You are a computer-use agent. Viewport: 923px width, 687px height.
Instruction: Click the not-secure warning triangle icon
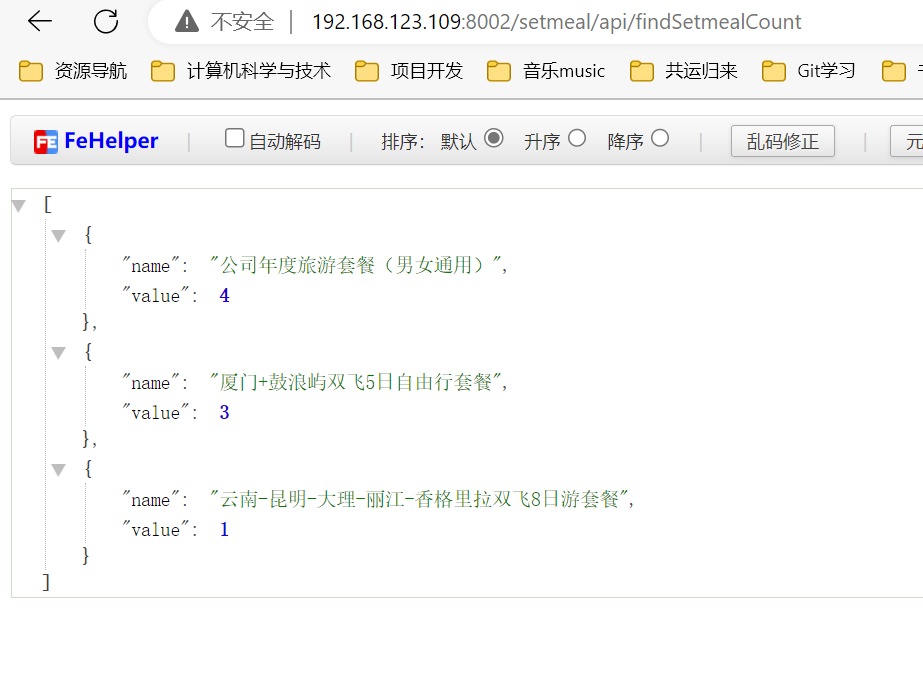(x=187, y=22)
